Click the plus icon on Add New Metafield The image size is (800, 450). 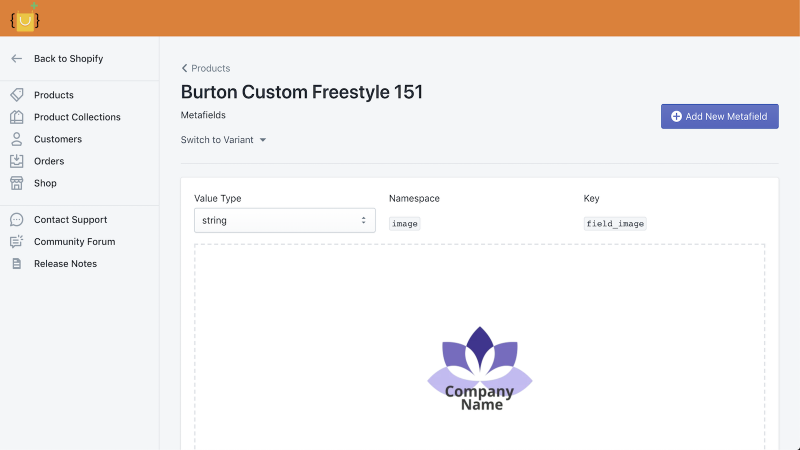pyautogui.click(x=676, y=116)
